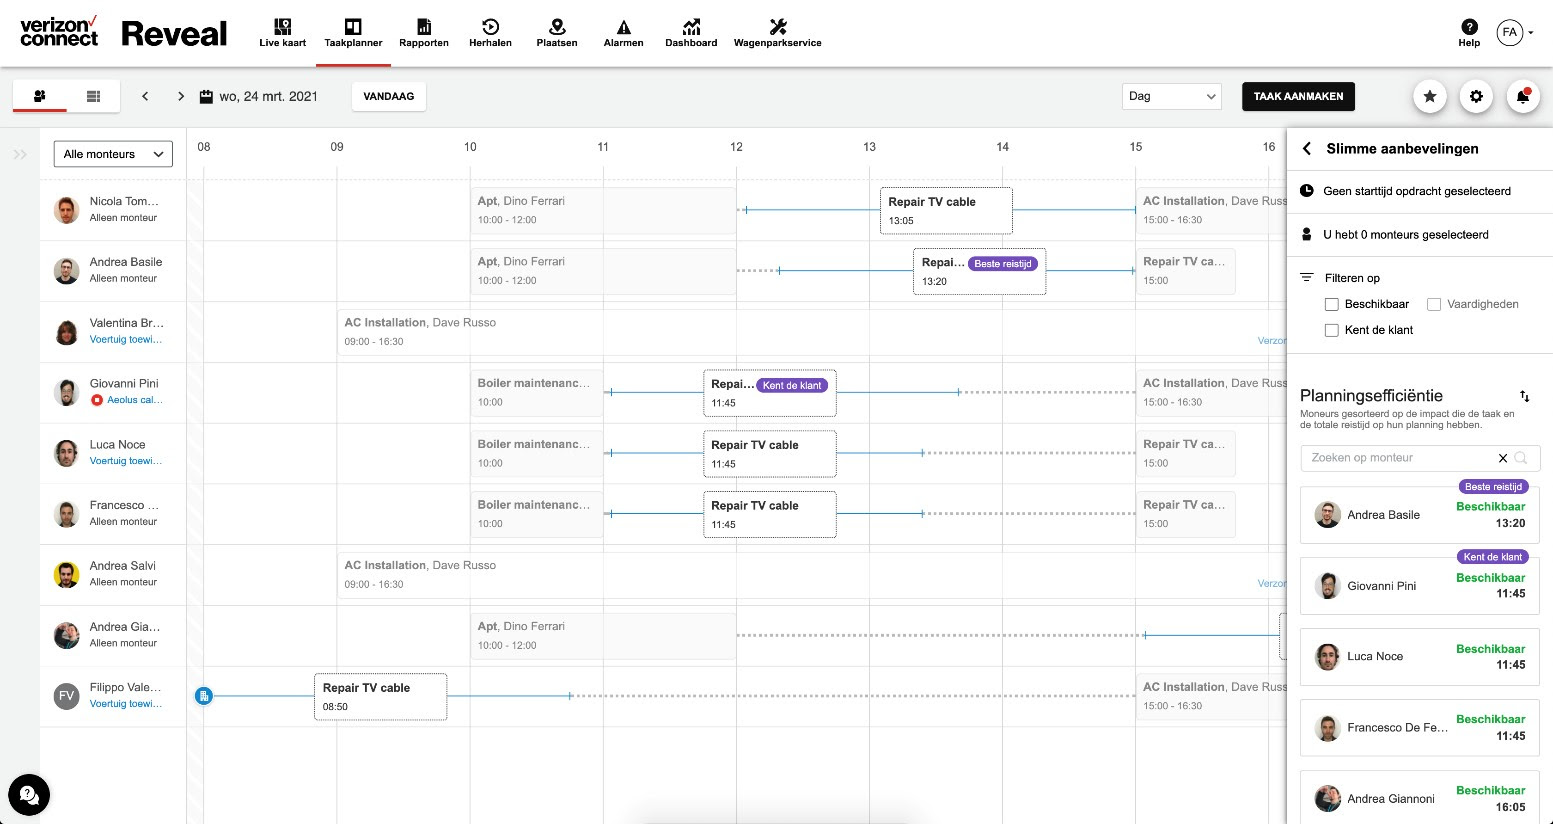Select Francesco's Repair TV cable 11:45 task

click(x=770, y=514)
